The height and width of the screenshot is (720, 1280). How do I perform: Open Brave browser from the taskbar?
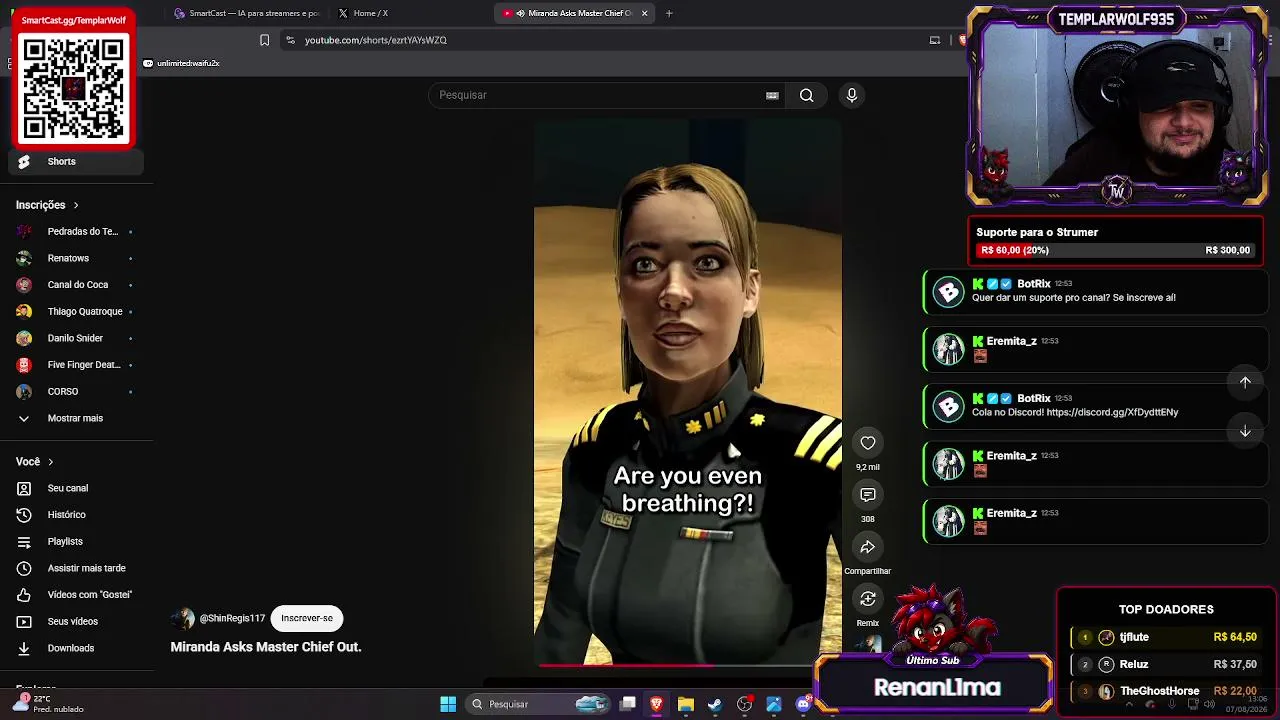(656, 704)
